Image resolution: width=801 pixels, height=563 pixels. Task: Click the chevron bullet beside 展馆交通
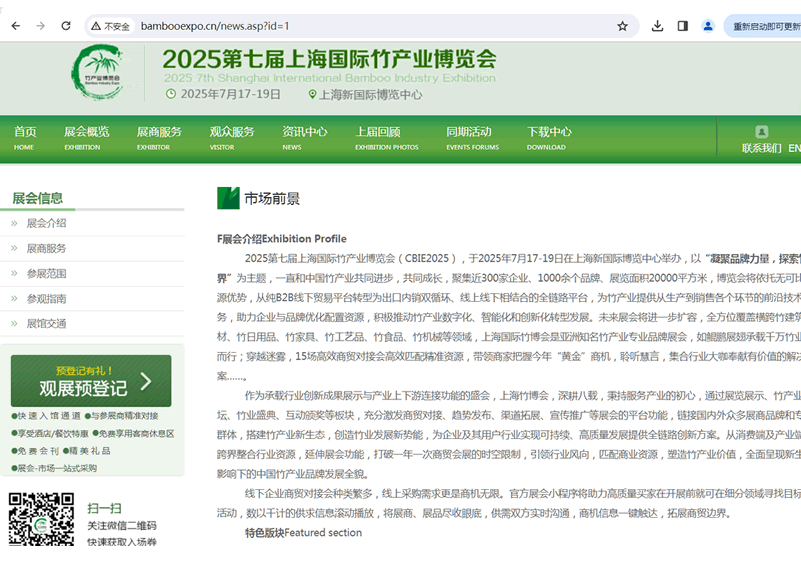[x=14, y=323]
